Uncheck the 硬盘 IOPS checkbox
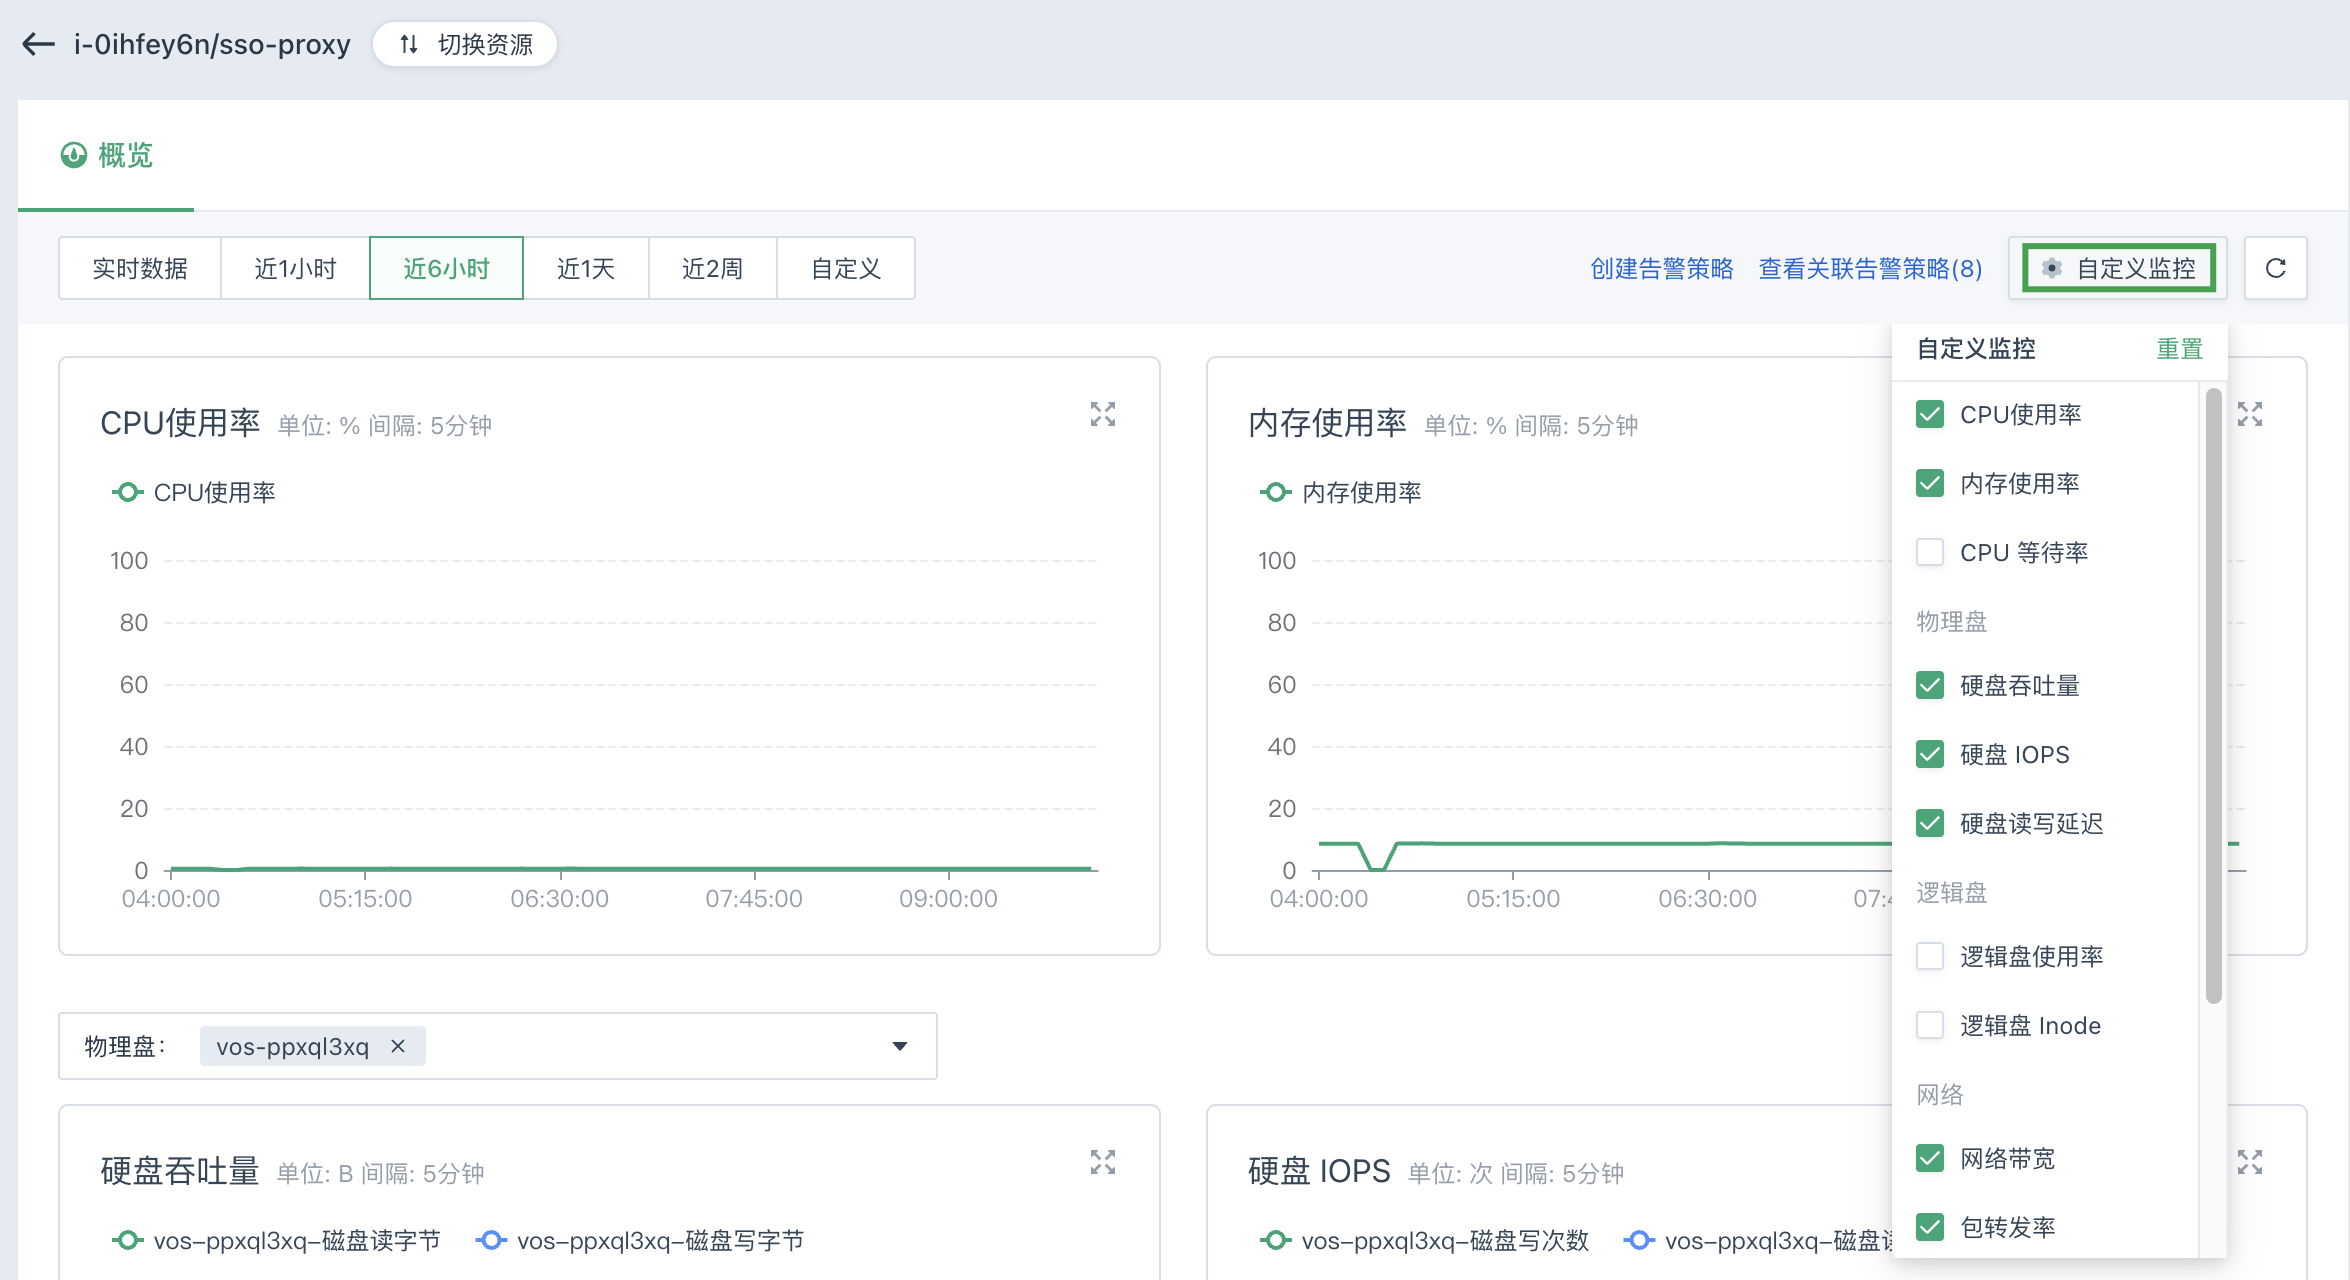Viewport: 2350px width, 1280px height. [1930, 754]
